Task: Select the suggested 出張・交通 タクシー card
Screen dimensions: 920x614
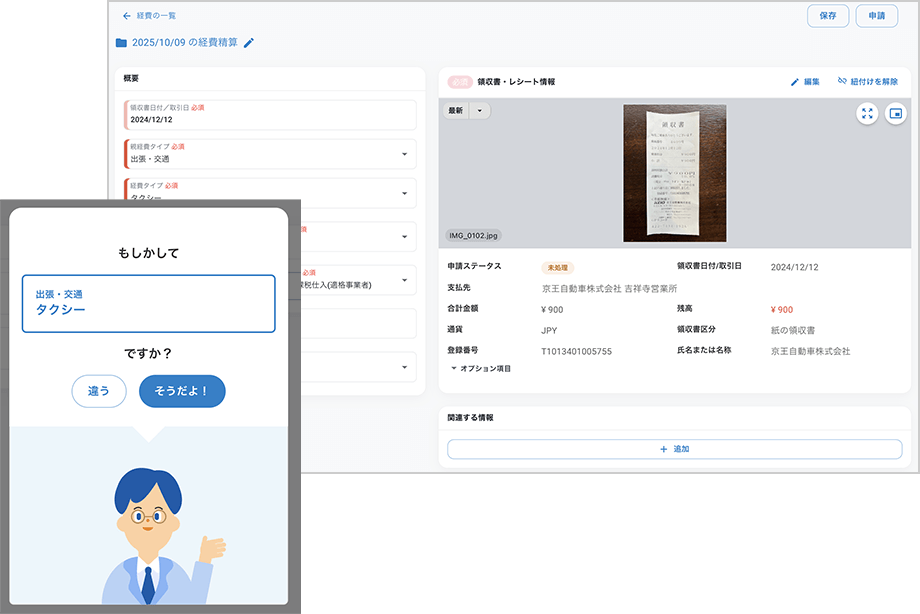Action: [148, 303]
